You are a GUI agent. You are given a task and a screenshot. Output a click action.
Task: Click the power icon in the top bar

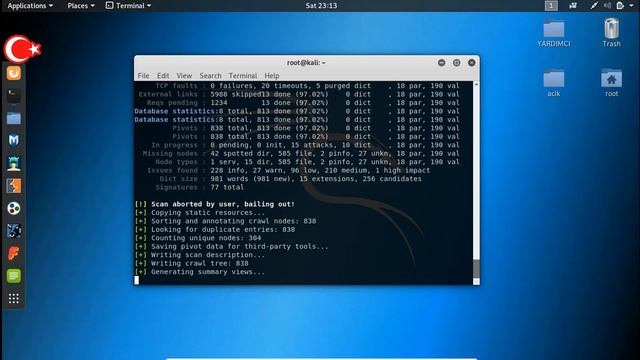click(x=620, y=5)
